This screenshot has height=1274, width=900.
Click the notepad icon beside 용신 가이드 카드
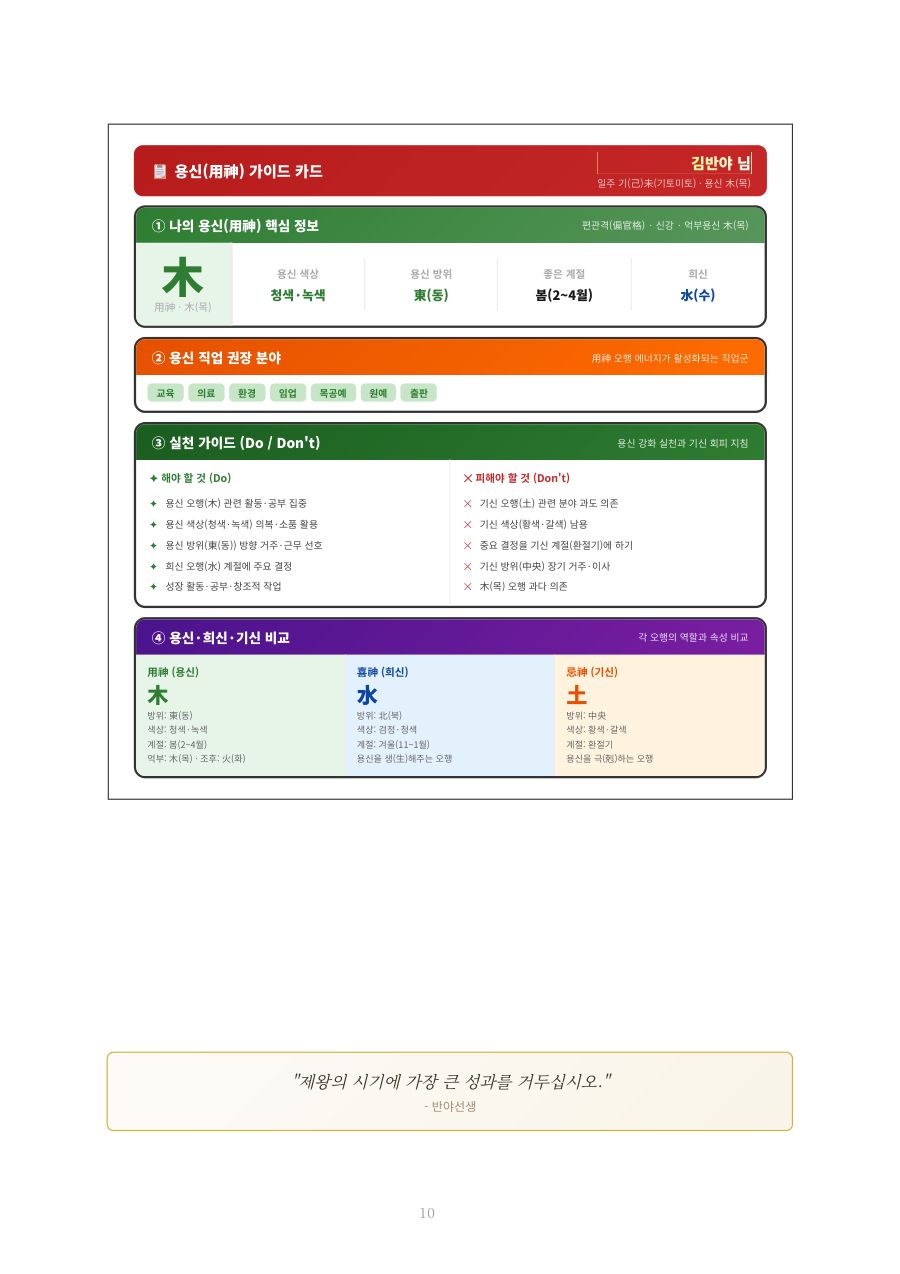click(159, 171)
